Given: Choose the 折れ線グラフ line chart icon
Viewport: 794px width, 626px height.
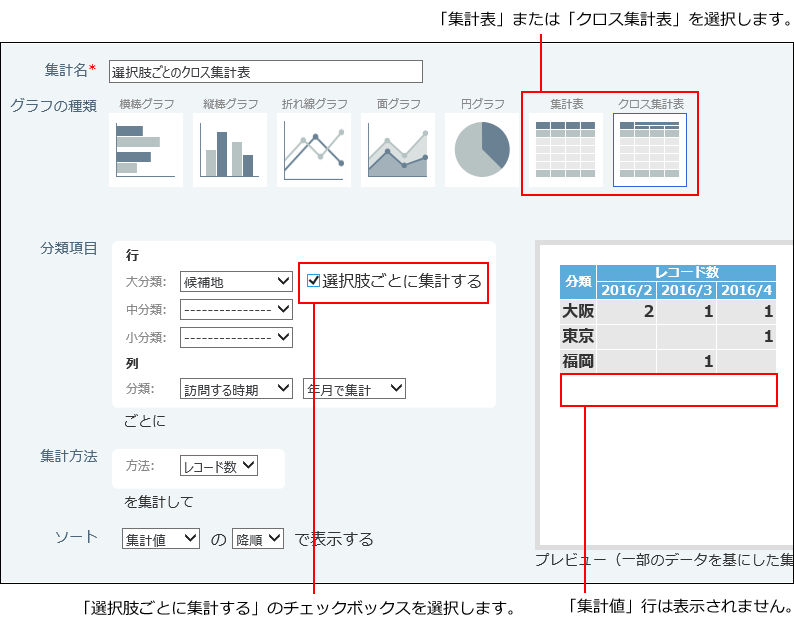Looking at the screenshot, I should (314, 150).
